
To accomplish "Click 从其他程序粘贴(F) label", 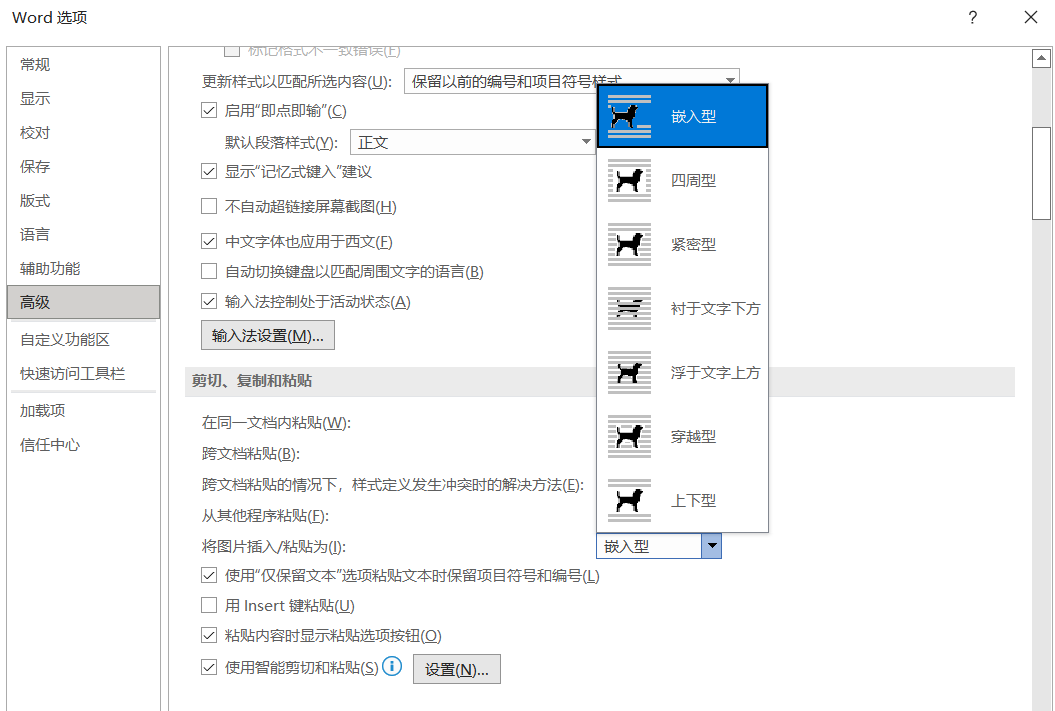I will click(265, 515).
